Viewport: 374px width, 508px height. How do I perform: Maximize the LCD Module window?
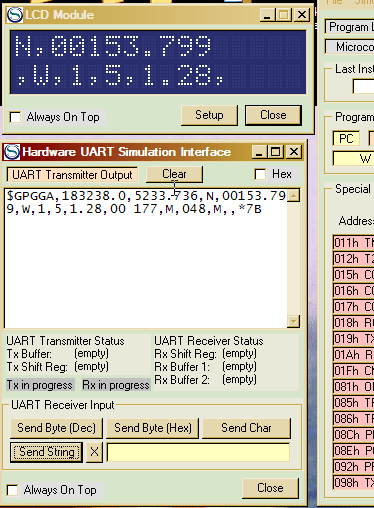(x=283, y=15)
